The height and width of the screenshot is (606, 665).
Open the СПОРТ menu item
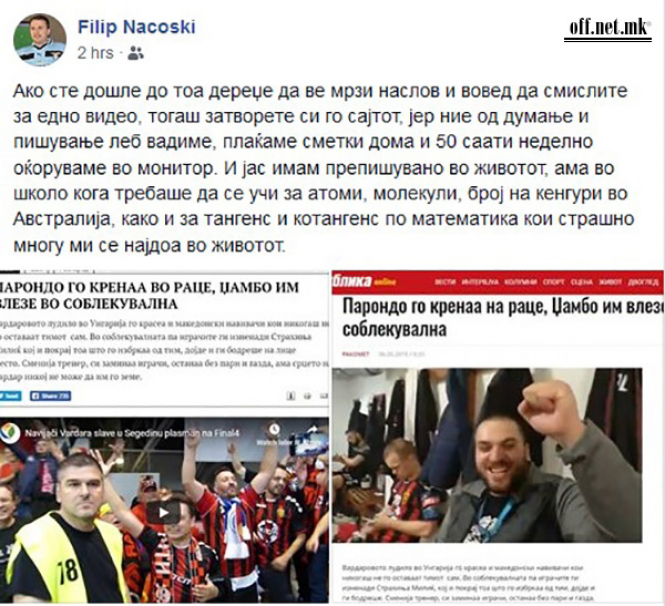[555, 282]
